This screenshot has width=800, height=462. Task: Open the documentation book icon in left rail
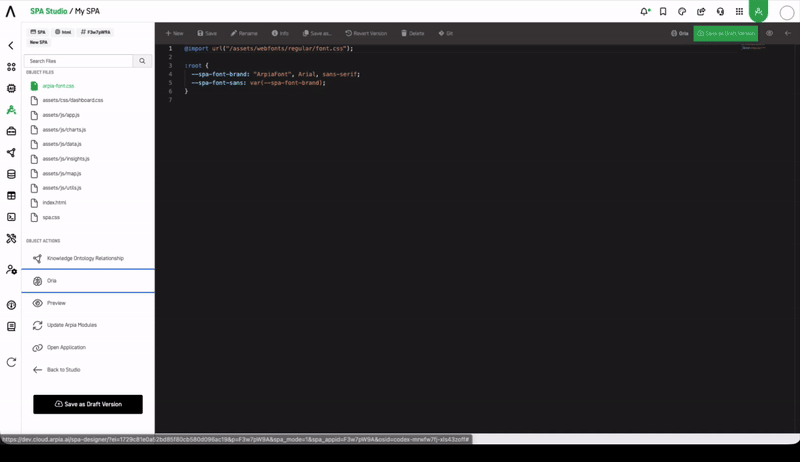(11, 326)
